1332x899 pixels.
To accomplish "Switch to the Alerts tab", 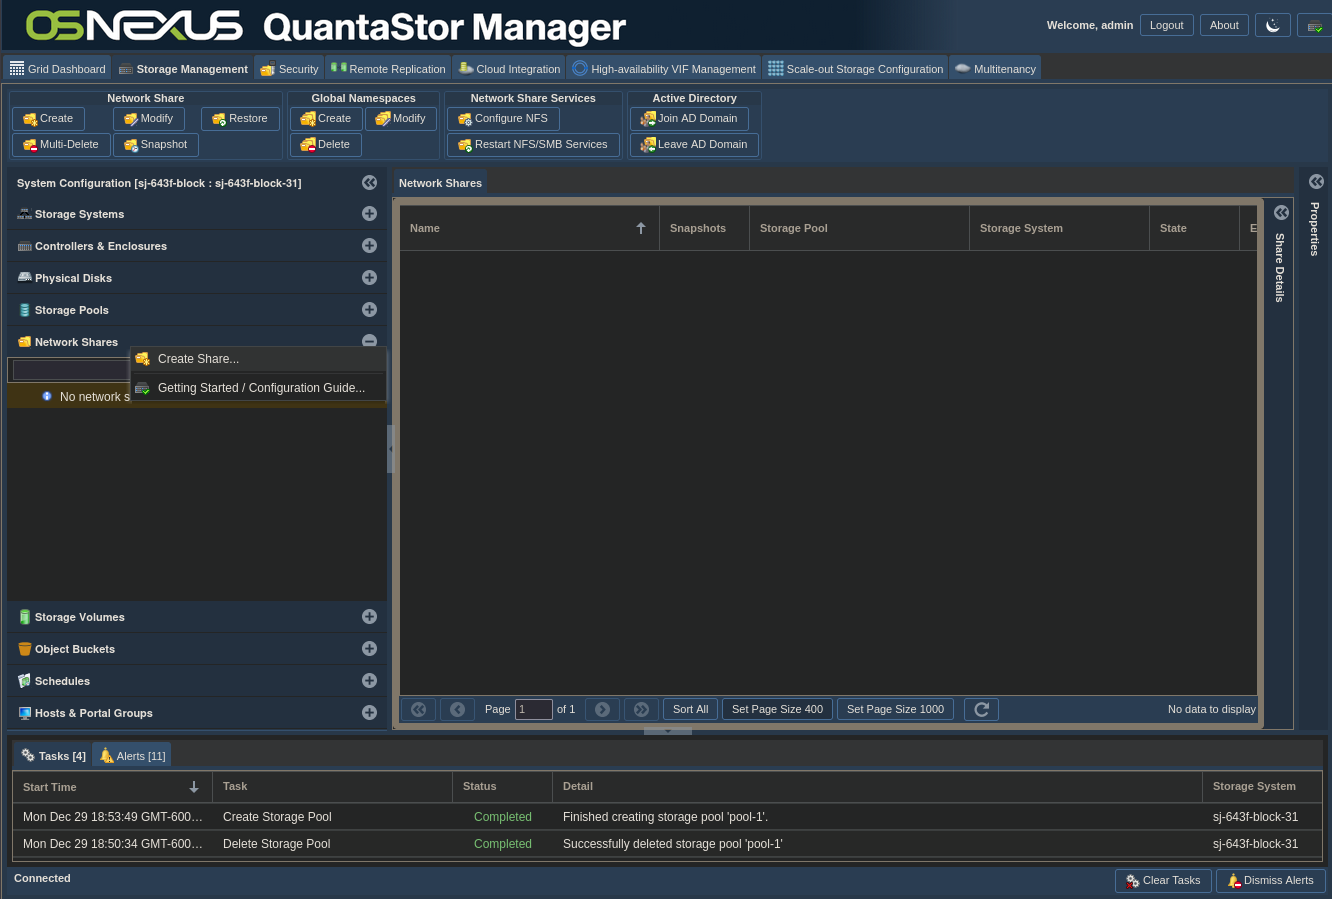I will point(132,756).
